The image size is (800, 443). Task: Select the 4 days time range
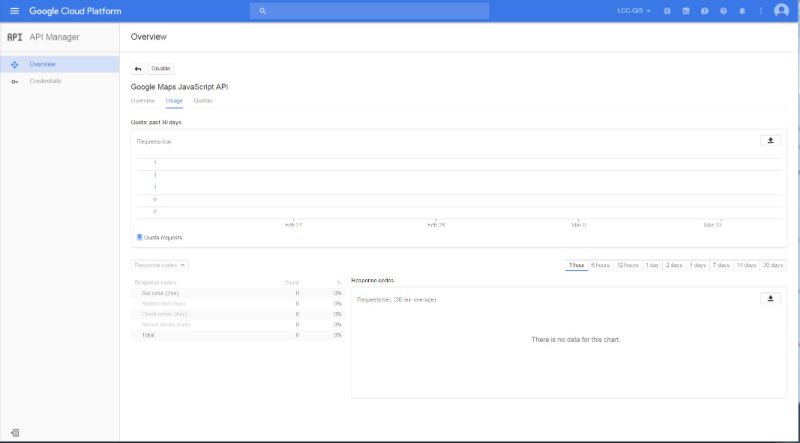pos(697,265)
